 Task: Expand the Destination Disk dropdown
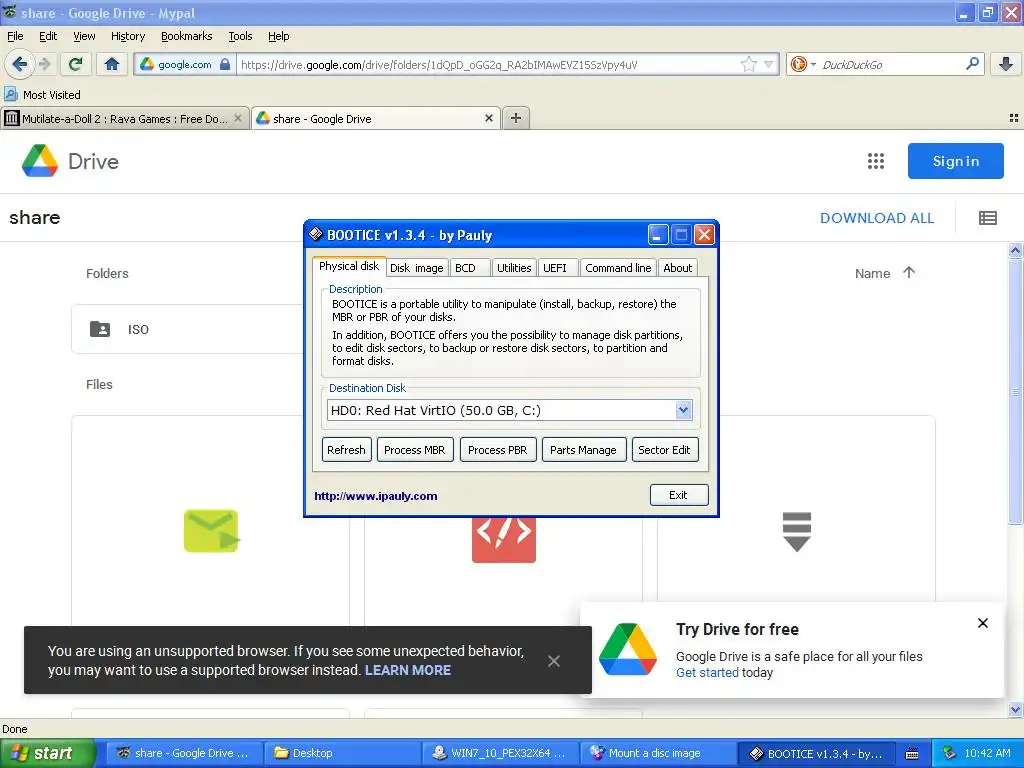pos(683,410)
